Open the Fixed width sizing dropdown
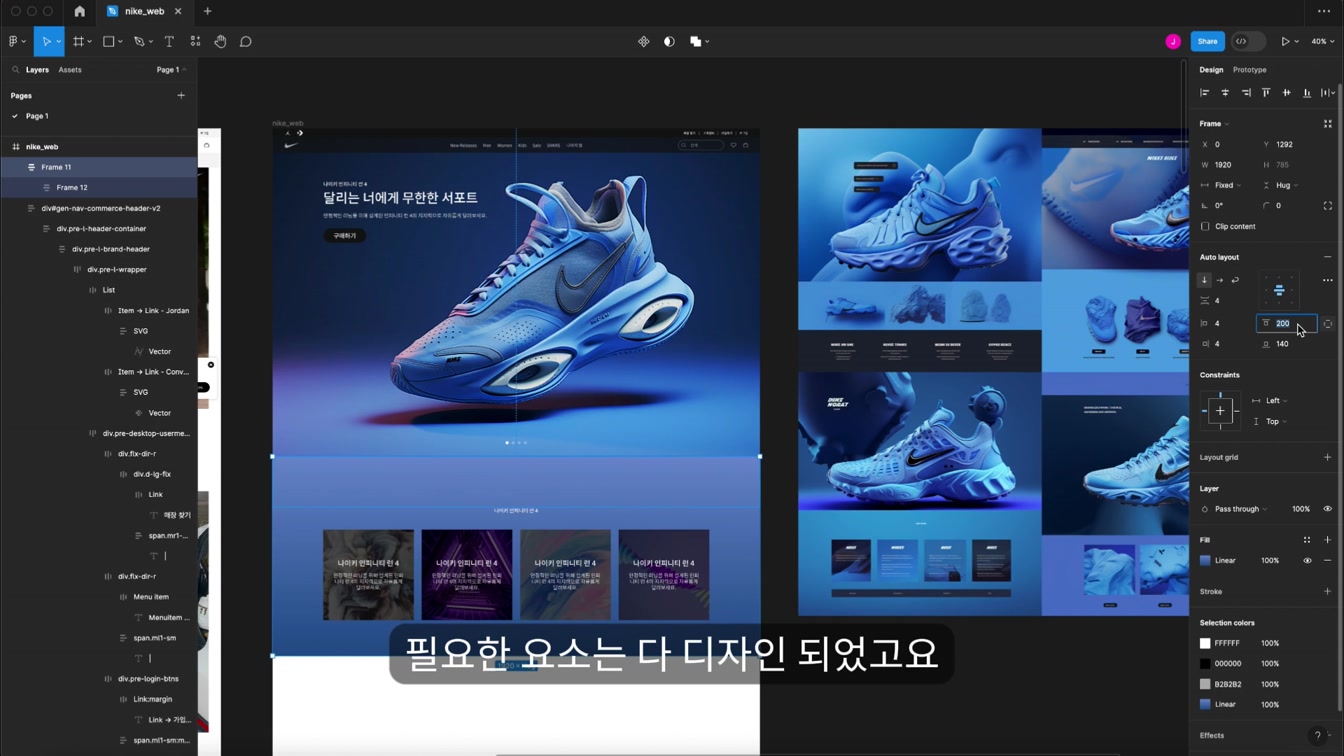 [1222, 185]
